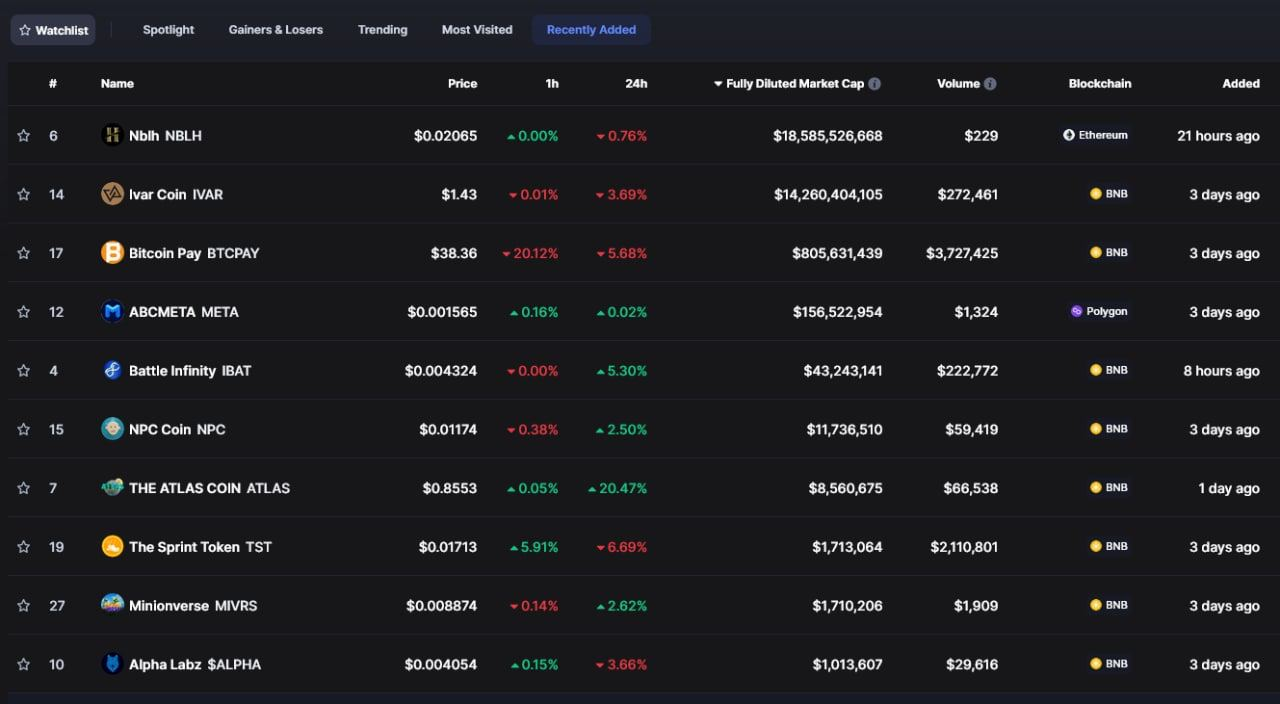Toggle watchlist star for The Sprint Token
This screenshot has height=704, width=1280.
point(24,547)
